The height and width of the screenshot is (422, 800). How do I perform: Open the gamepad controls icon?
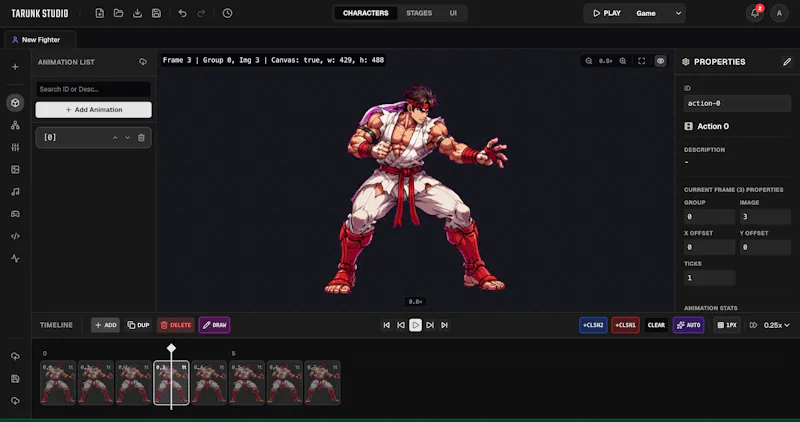click(x=15, y=214)
